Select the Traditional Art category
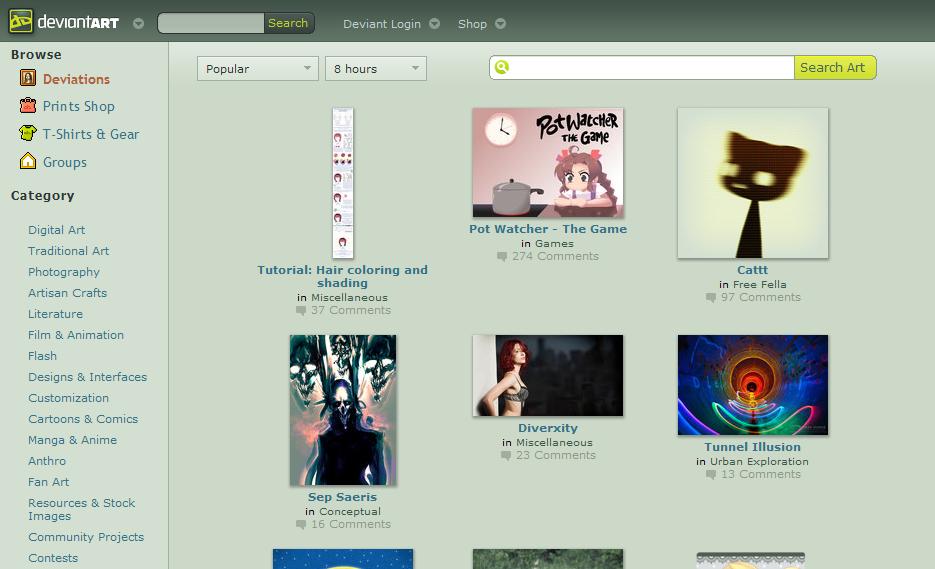The height and width of the screenshot is (569, 935). pyautogui.click(x=69, y=251)
